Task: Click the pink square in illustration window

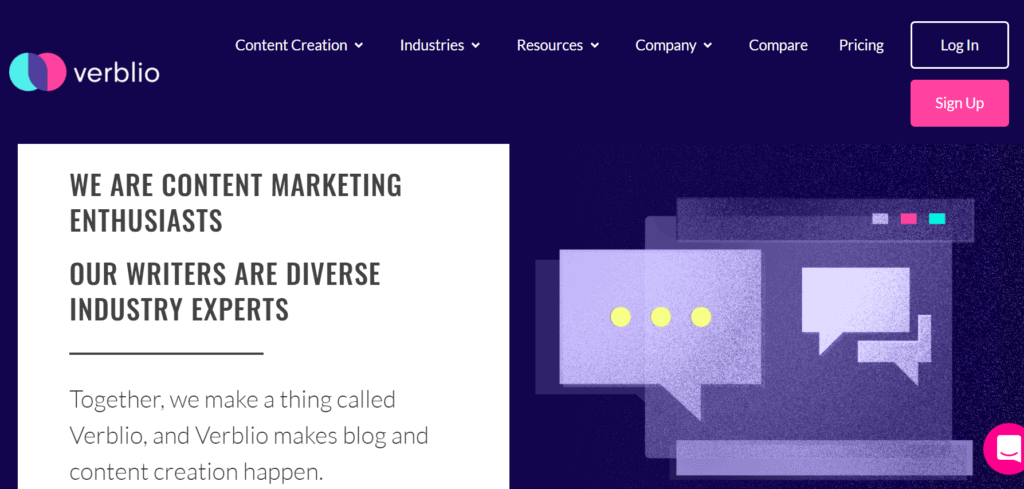Action: (908, 218)
